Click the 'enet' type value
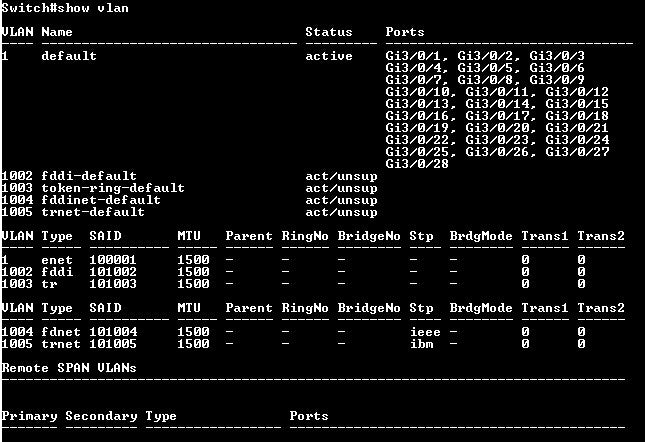Viewport: 645px width, 442px height. pyautogui.click(x=57, y=260)
